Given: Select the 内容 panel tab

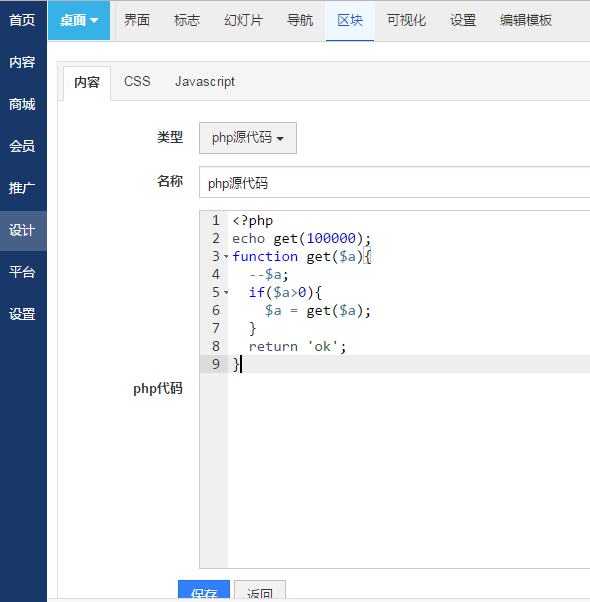Looking at the screenshot, I should pyautogui.click(x=87, y=83).
